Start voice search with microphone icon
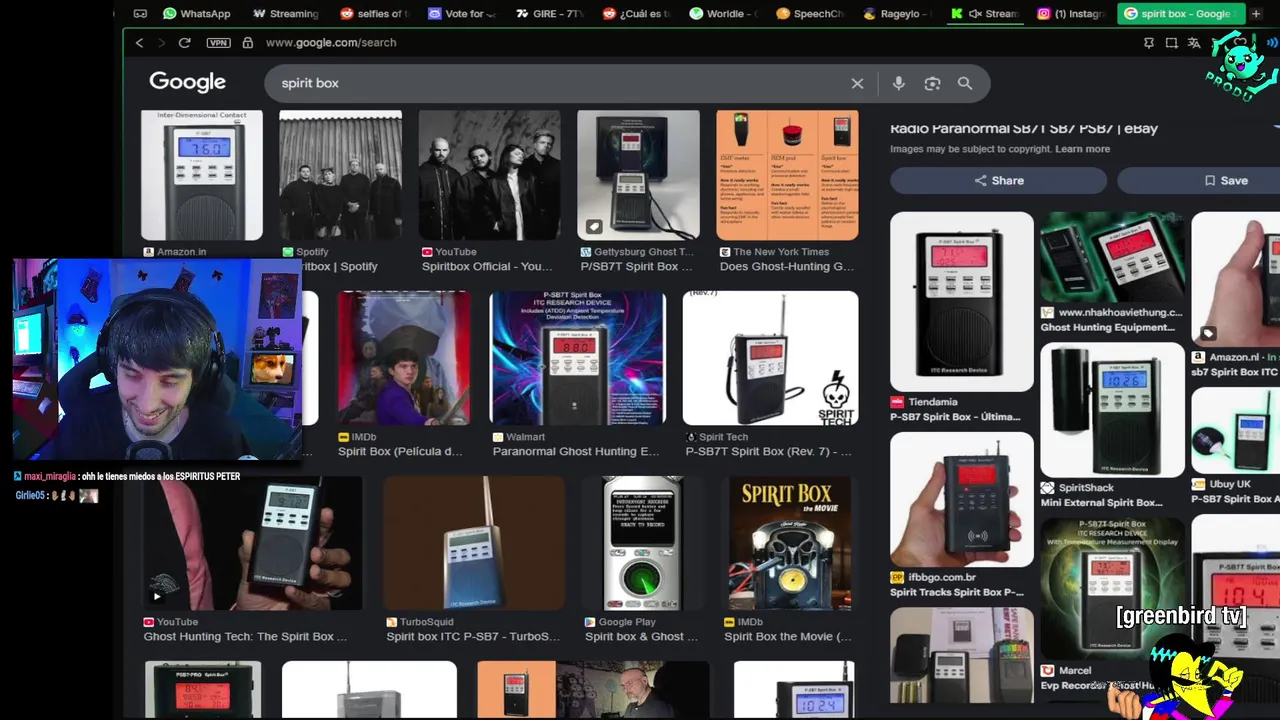The height and width of the screenshot is (720, 1280). (x=898, y=83)
